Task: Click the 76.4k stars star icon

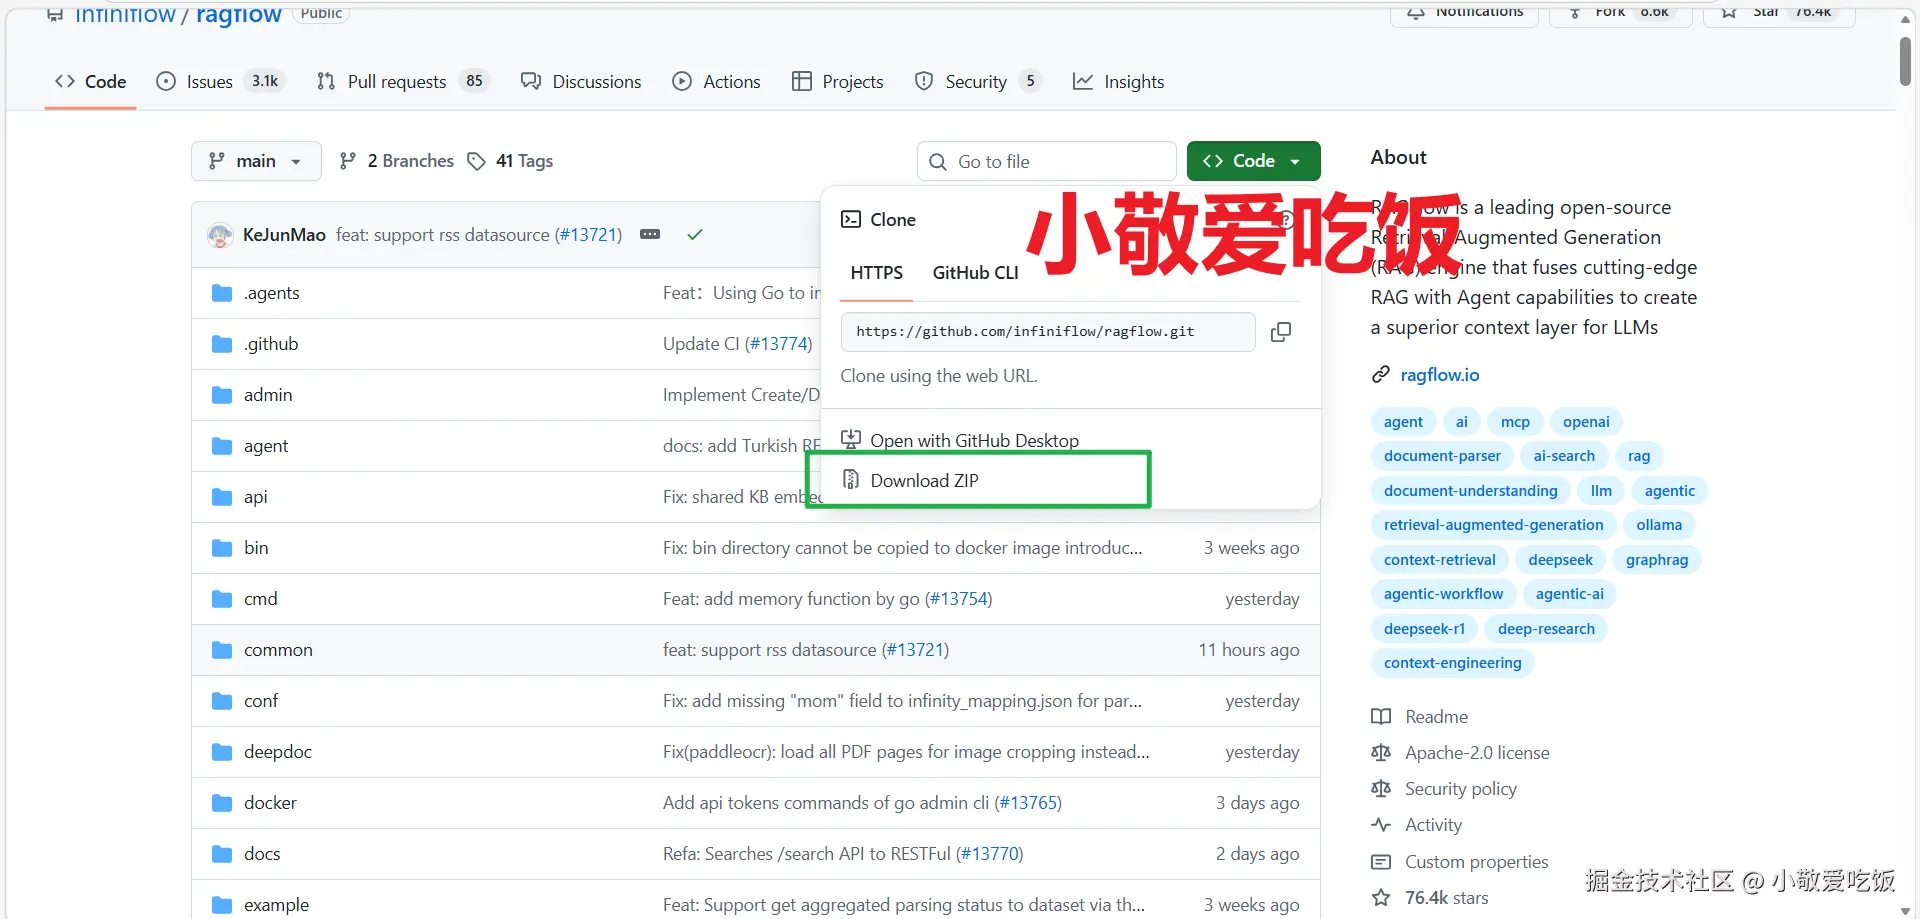Action: click(x=1381, y=898)
